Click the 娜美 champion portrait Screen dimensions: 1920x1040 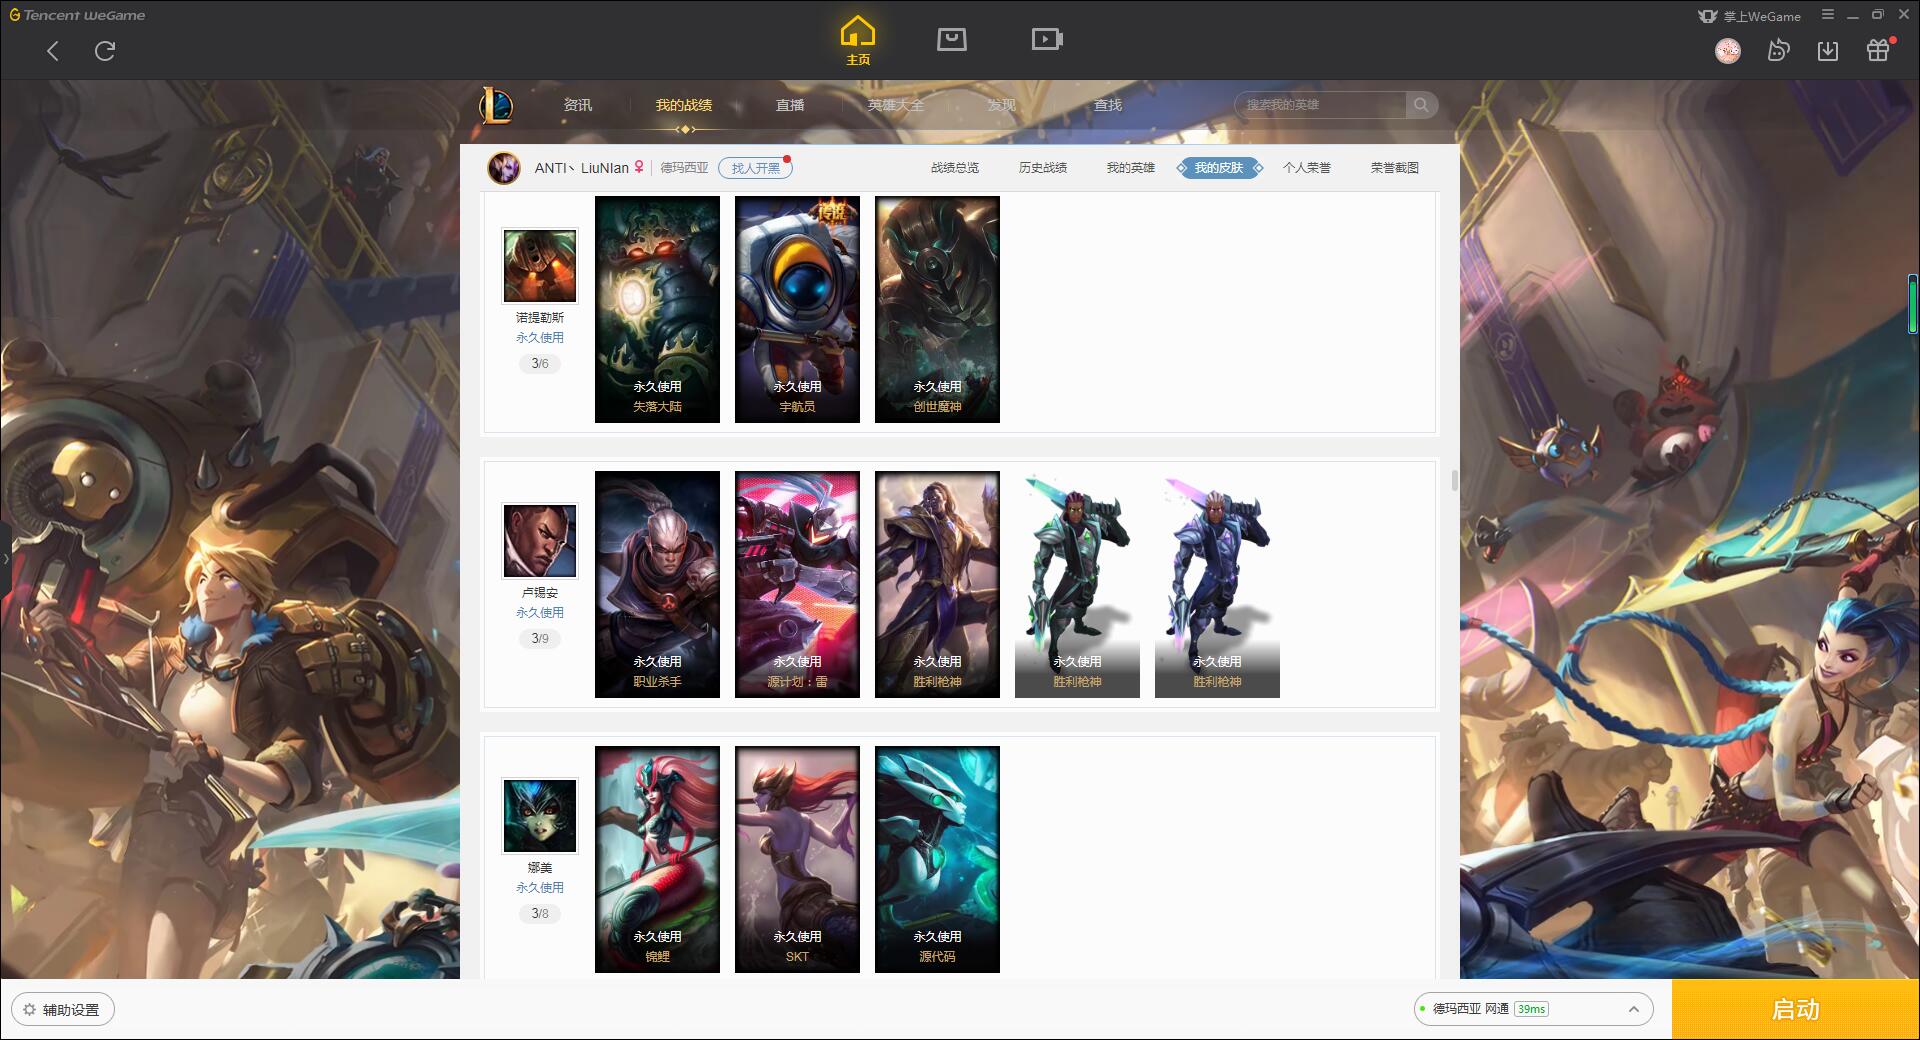tap(540, 815)
